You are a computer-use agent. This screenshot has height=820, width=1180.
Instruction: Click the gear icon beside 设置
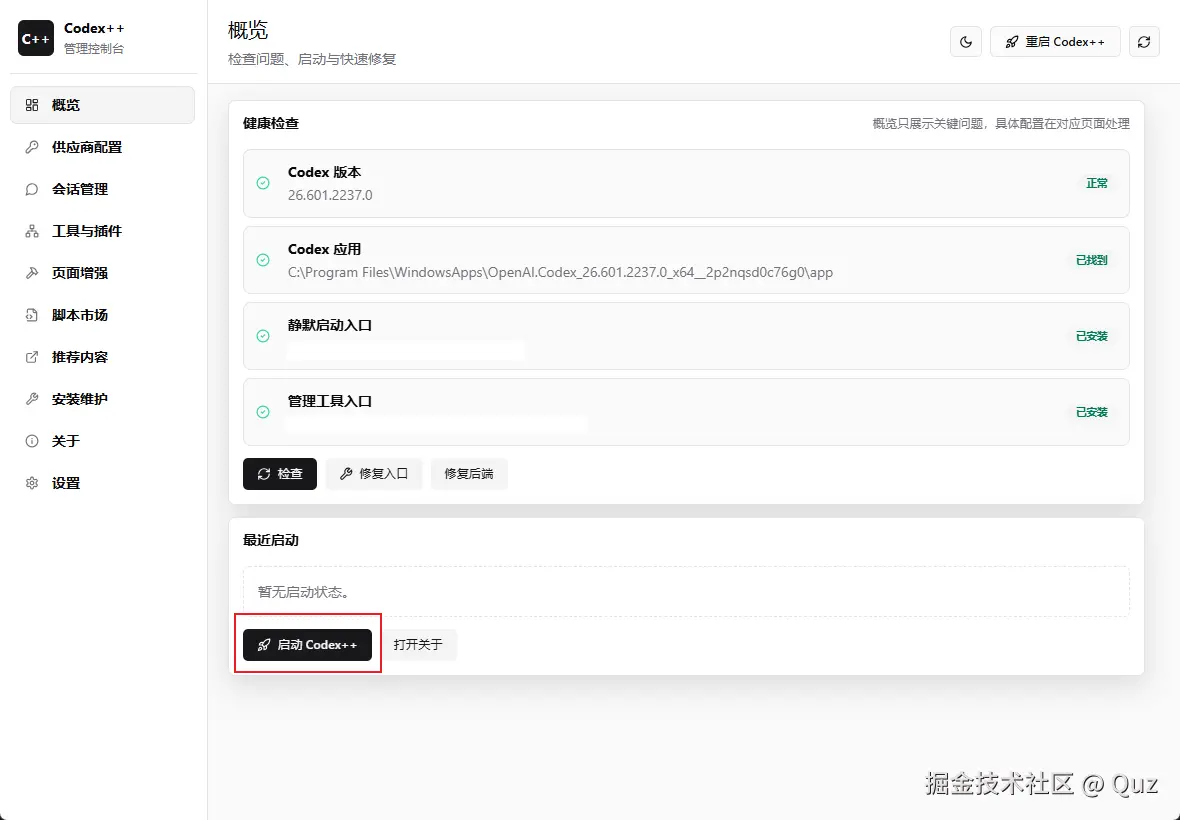[32, 484]
